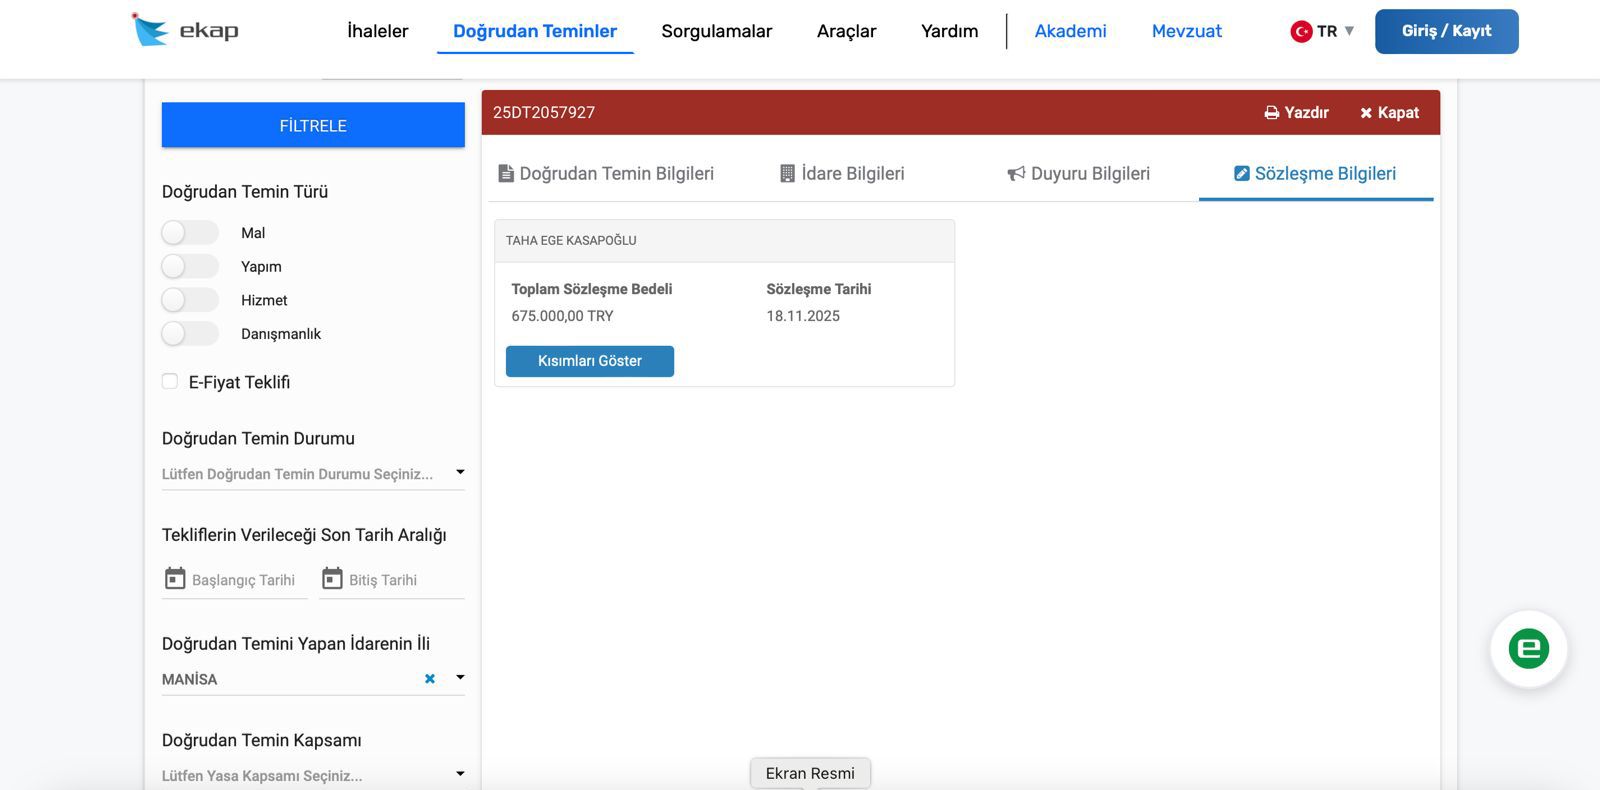Screen dimensions: 1600x790
Task: Clear the MANİSA province selection
Action: coord(430,679)
